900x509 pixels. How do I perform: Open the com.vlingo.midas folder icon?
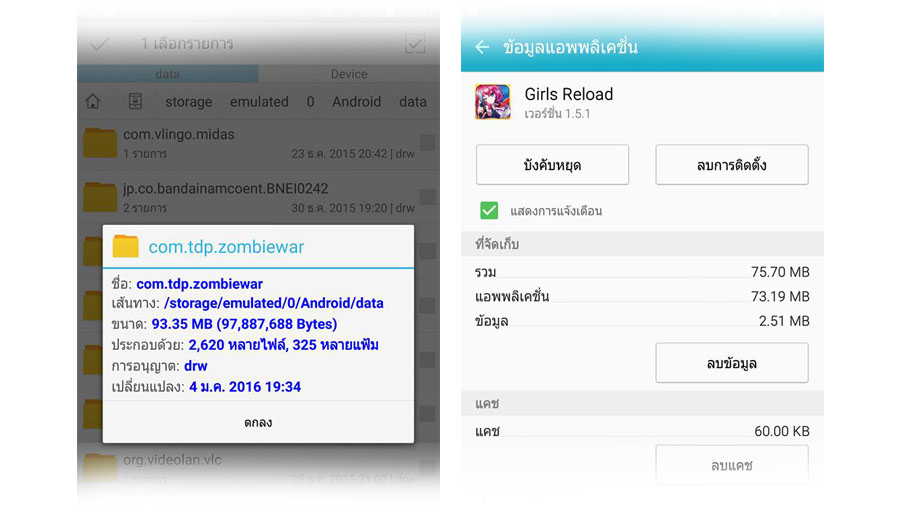pos(100,143)
